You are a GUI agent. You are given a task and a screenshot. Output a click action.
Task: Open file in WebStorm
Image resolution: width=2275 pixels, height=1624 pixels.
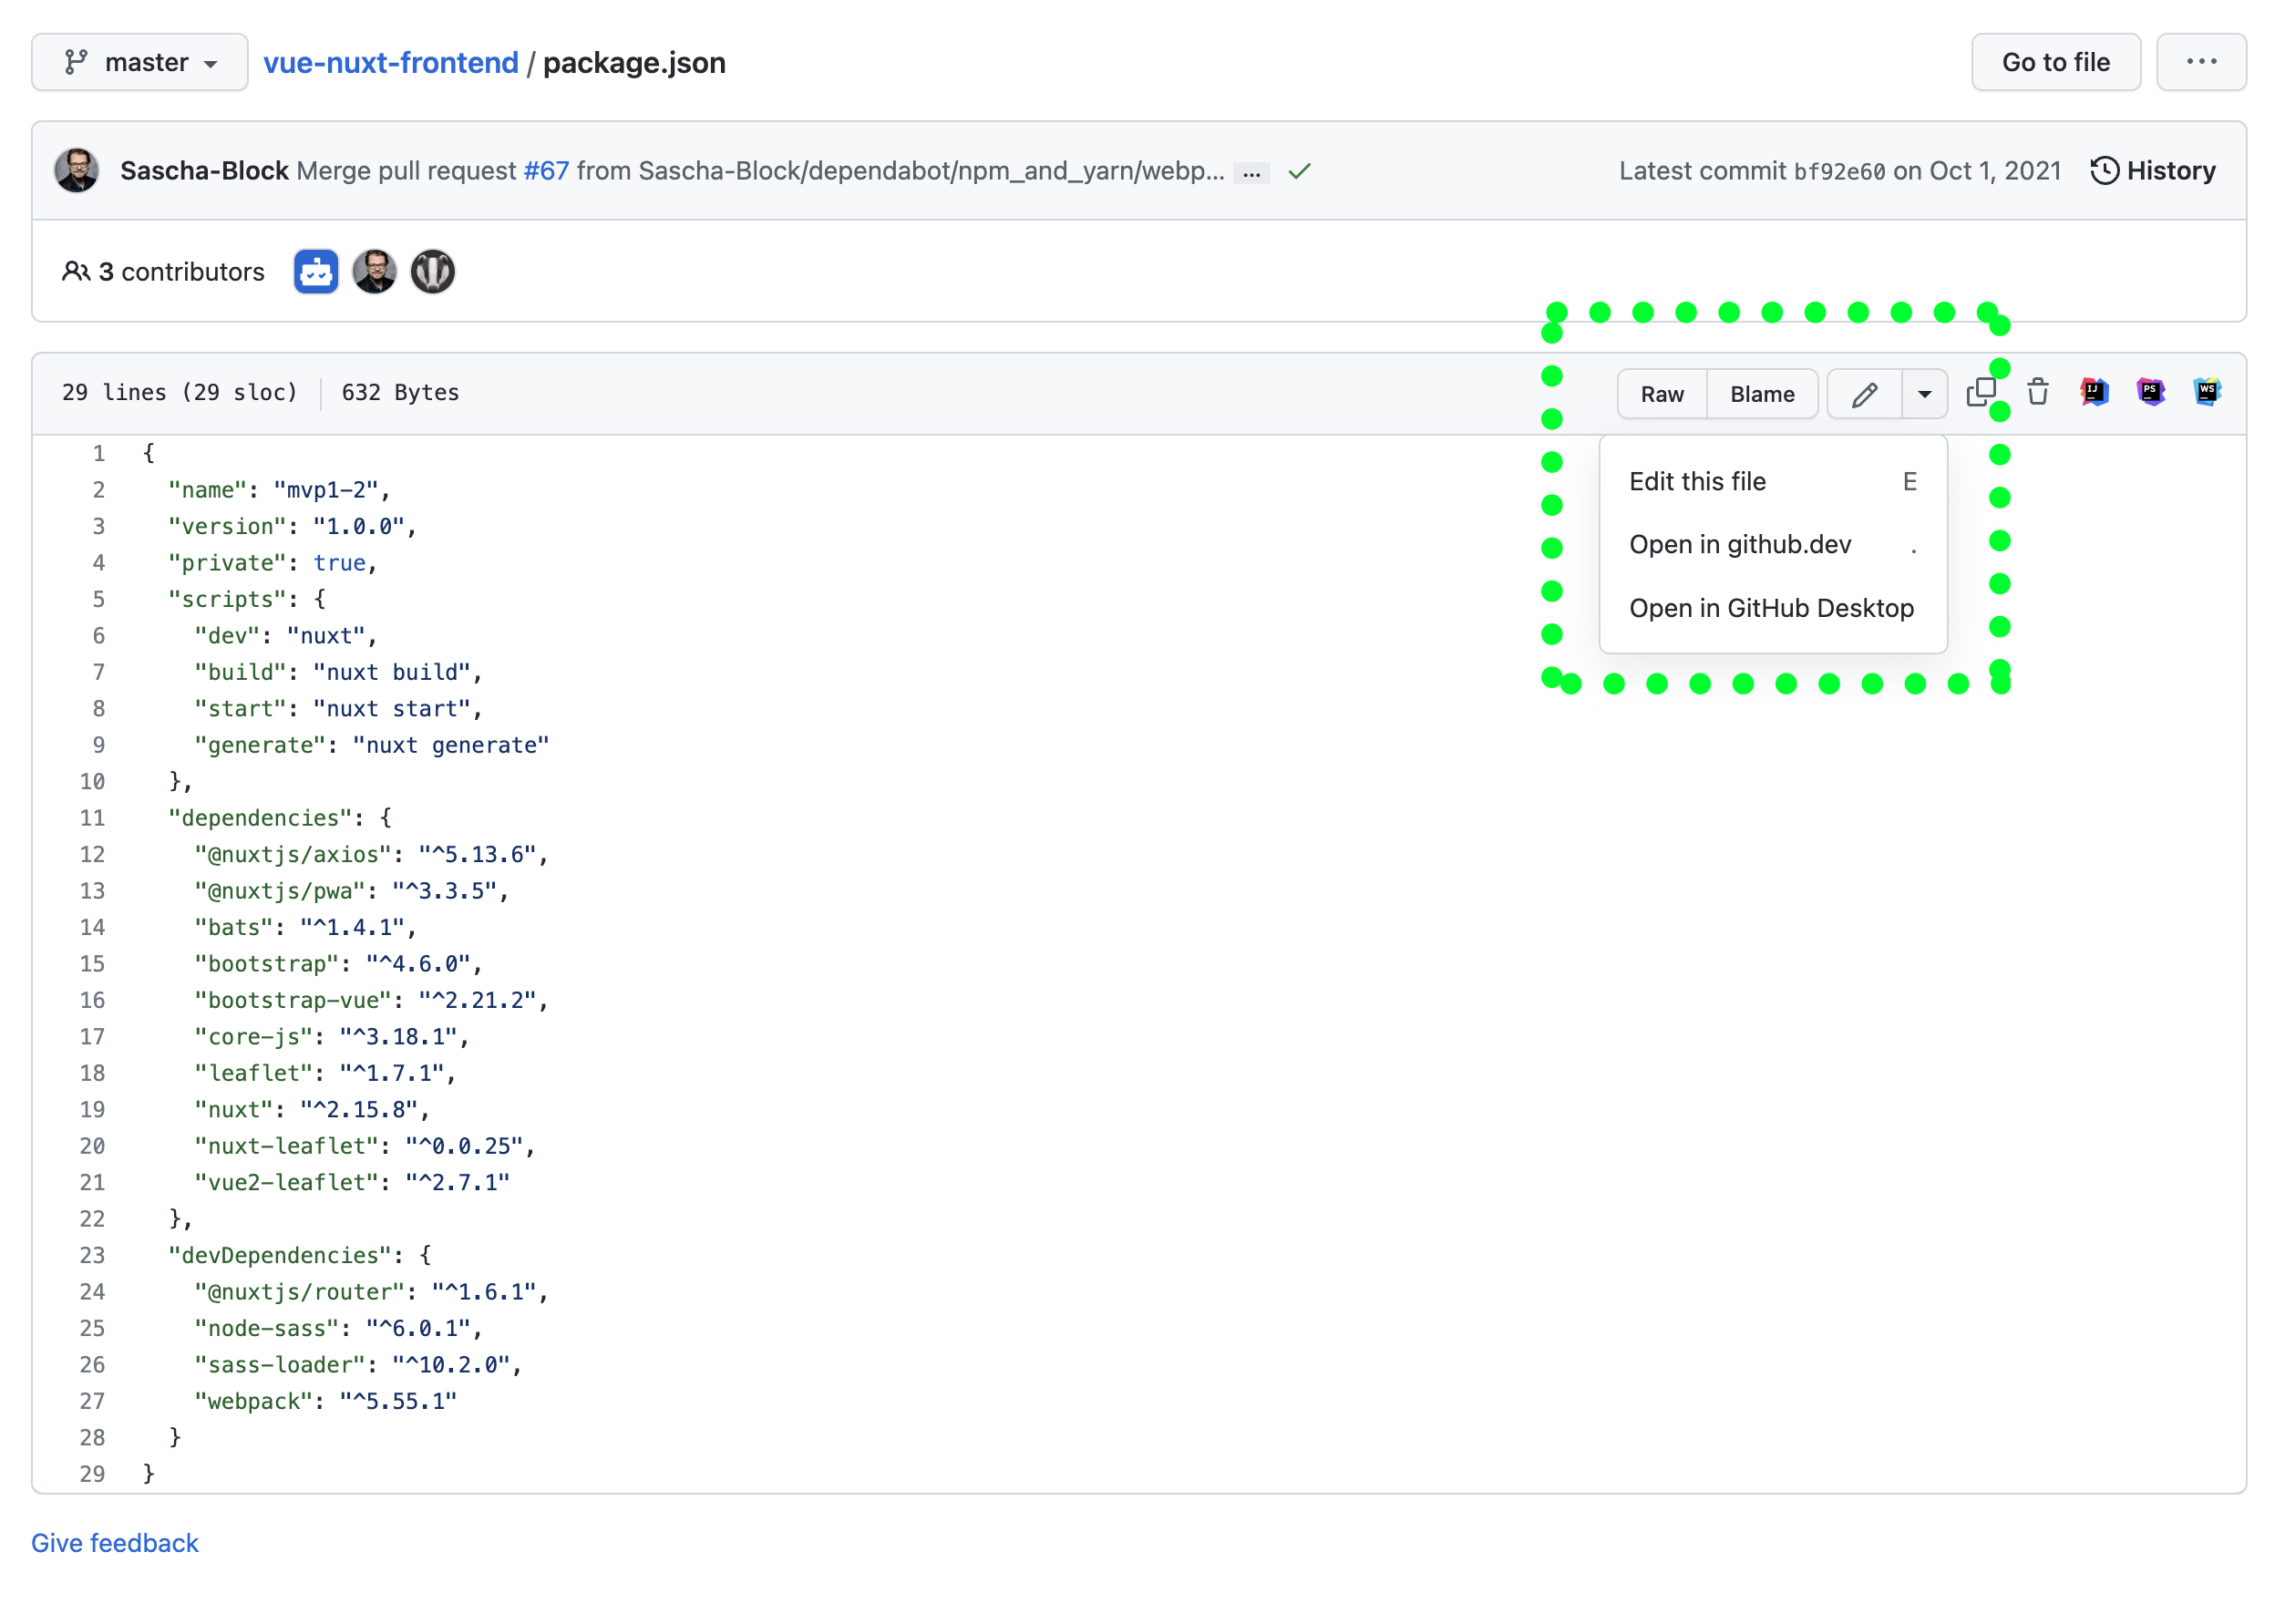(2208, 392)
